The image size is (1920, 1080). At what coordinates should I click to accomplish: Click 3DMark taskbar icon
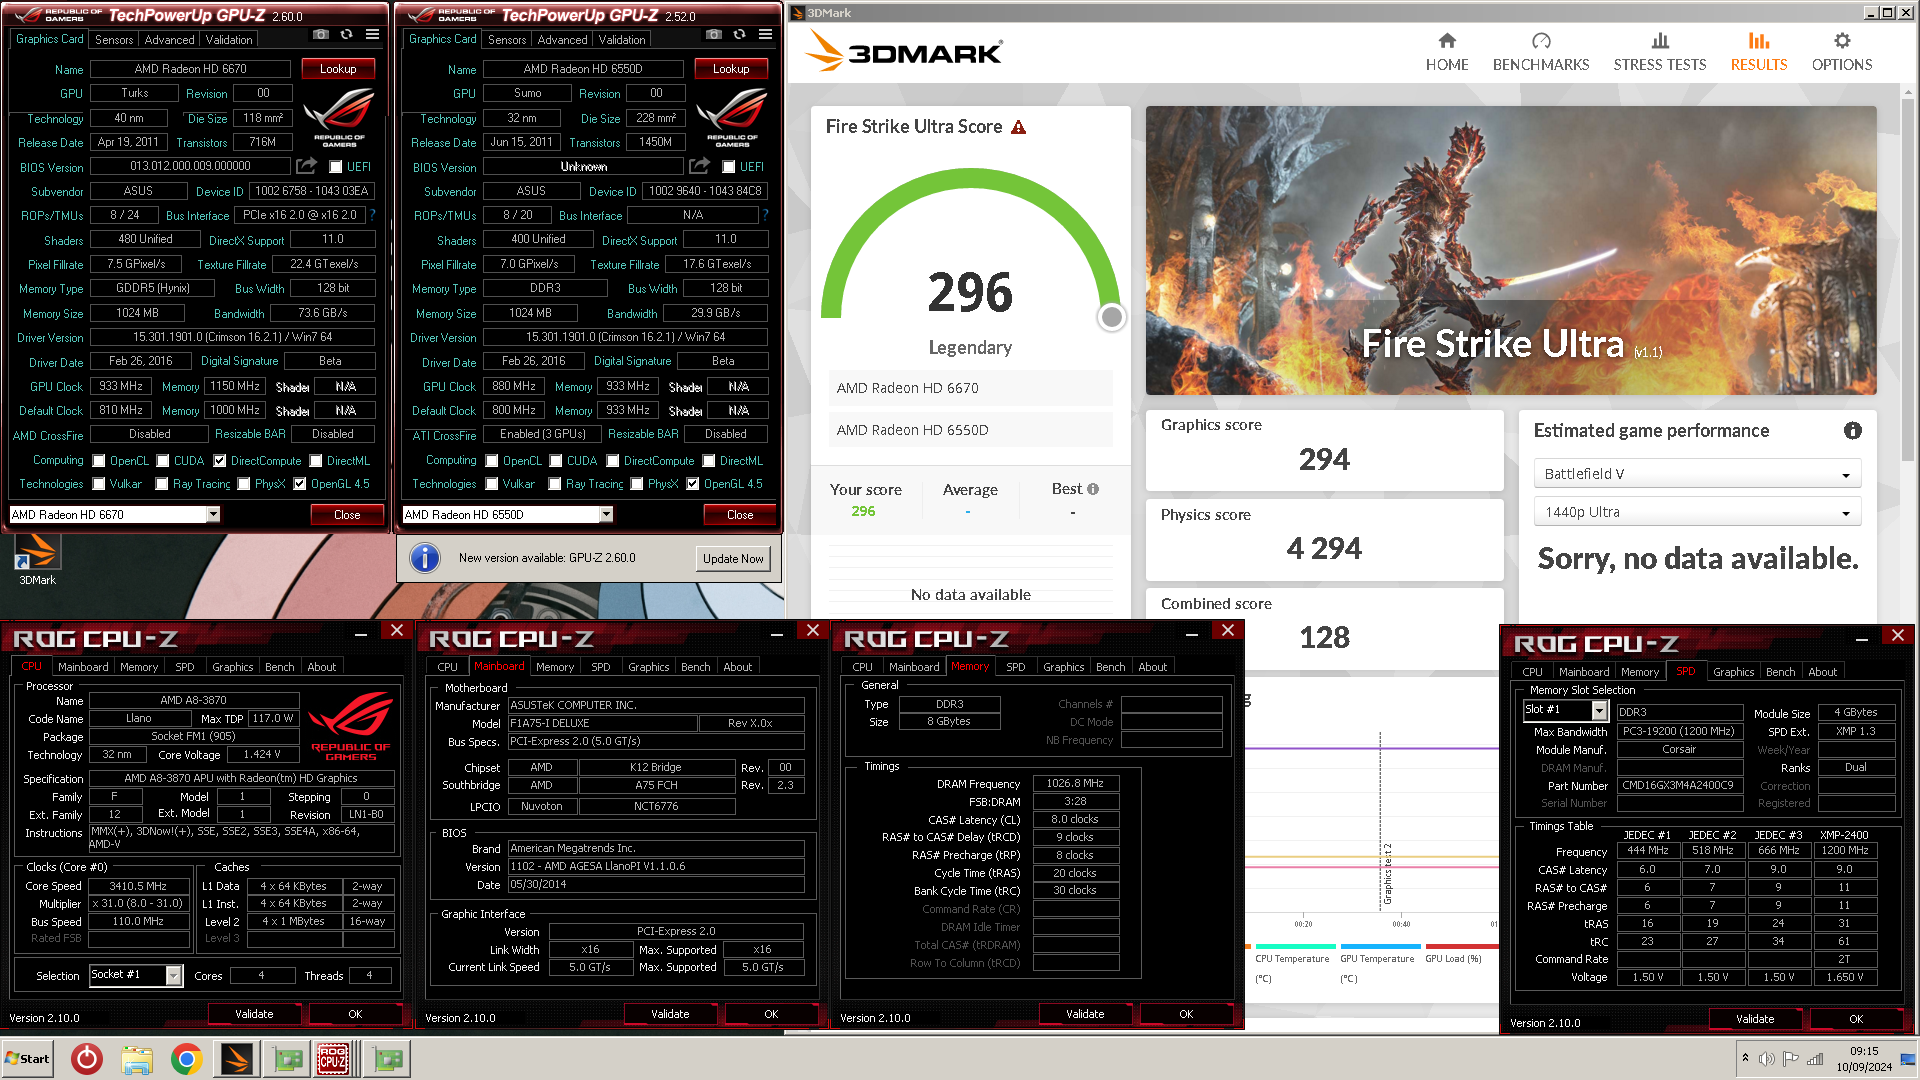pos(236,1059)
